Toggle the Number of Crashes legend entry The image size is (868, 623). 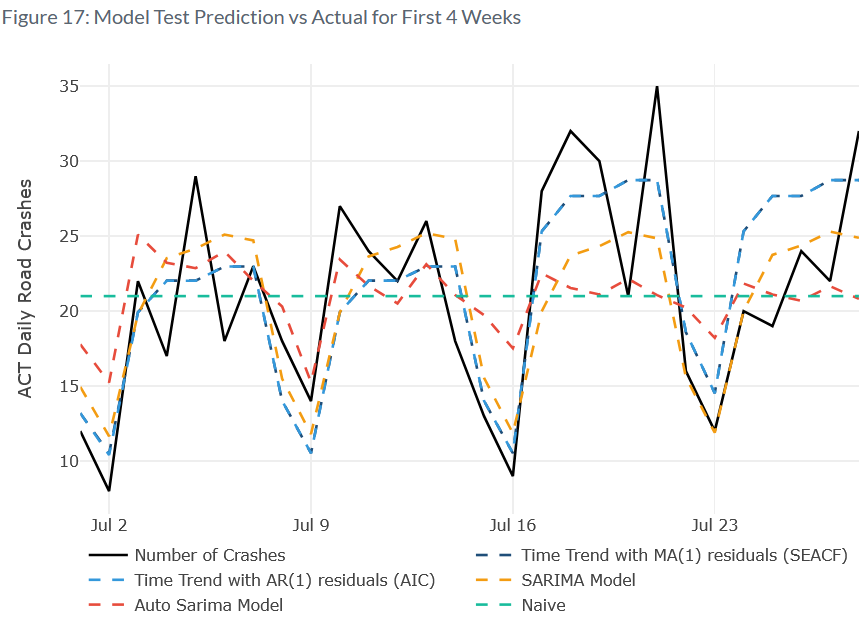[x=209, y=555]
